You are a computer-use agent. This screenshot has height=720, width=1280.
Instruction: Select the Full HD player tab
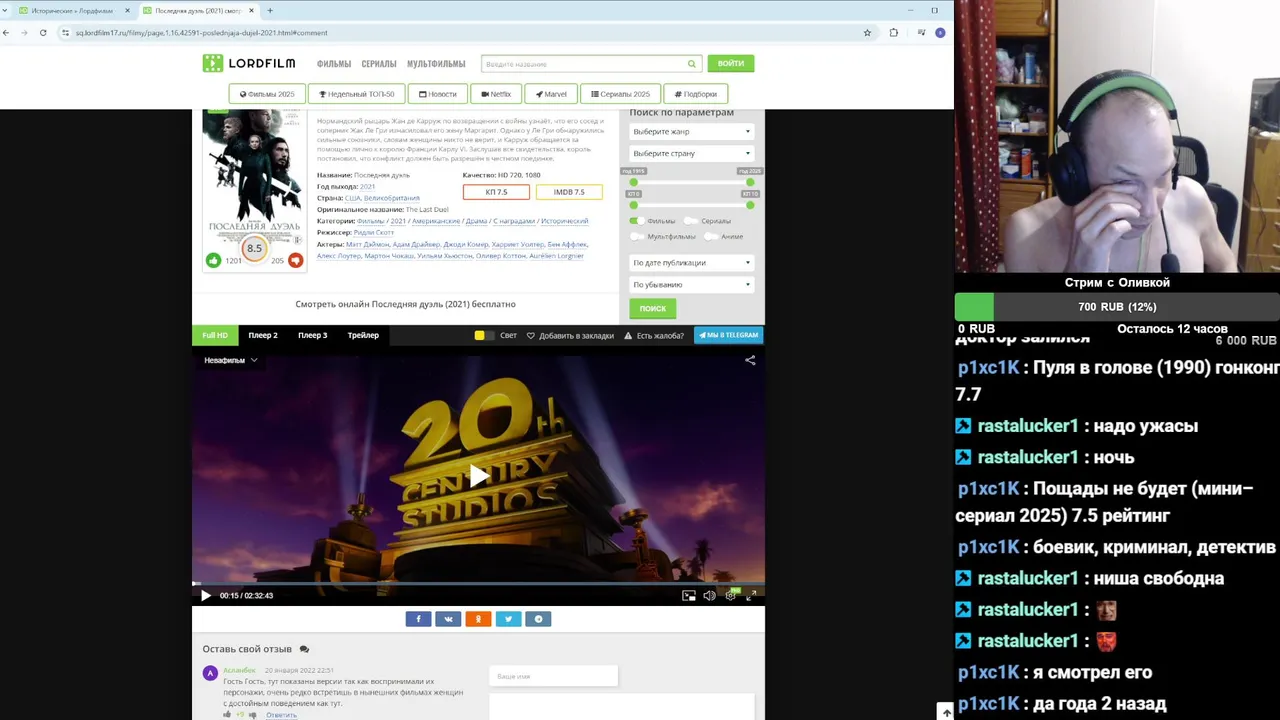point(215,335)
